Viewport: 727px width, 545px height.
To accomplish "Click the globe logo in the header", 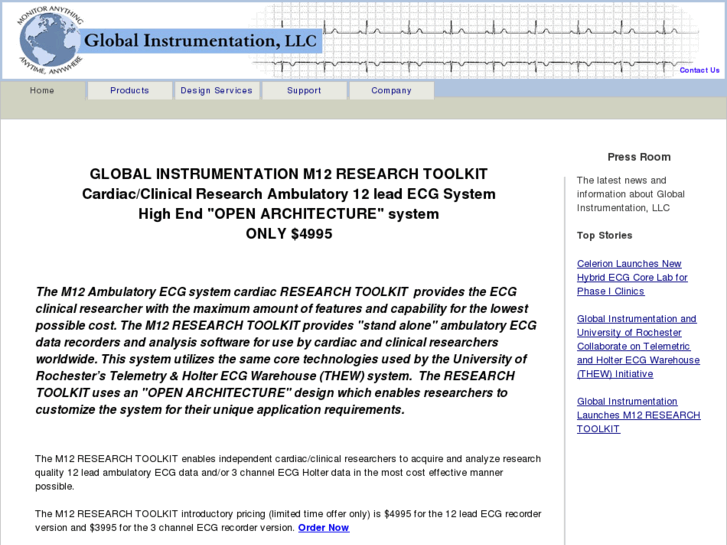I will pos(50,40).
